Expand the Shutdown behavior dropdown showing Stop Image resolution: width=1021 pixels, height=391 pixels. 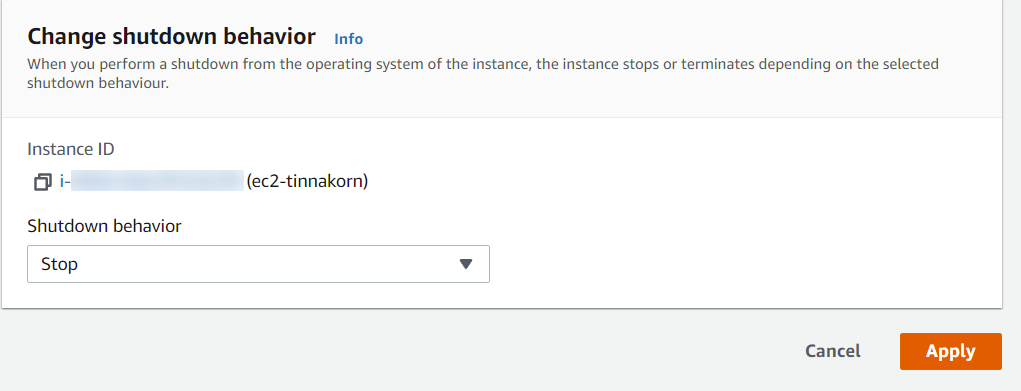[258, 264]
